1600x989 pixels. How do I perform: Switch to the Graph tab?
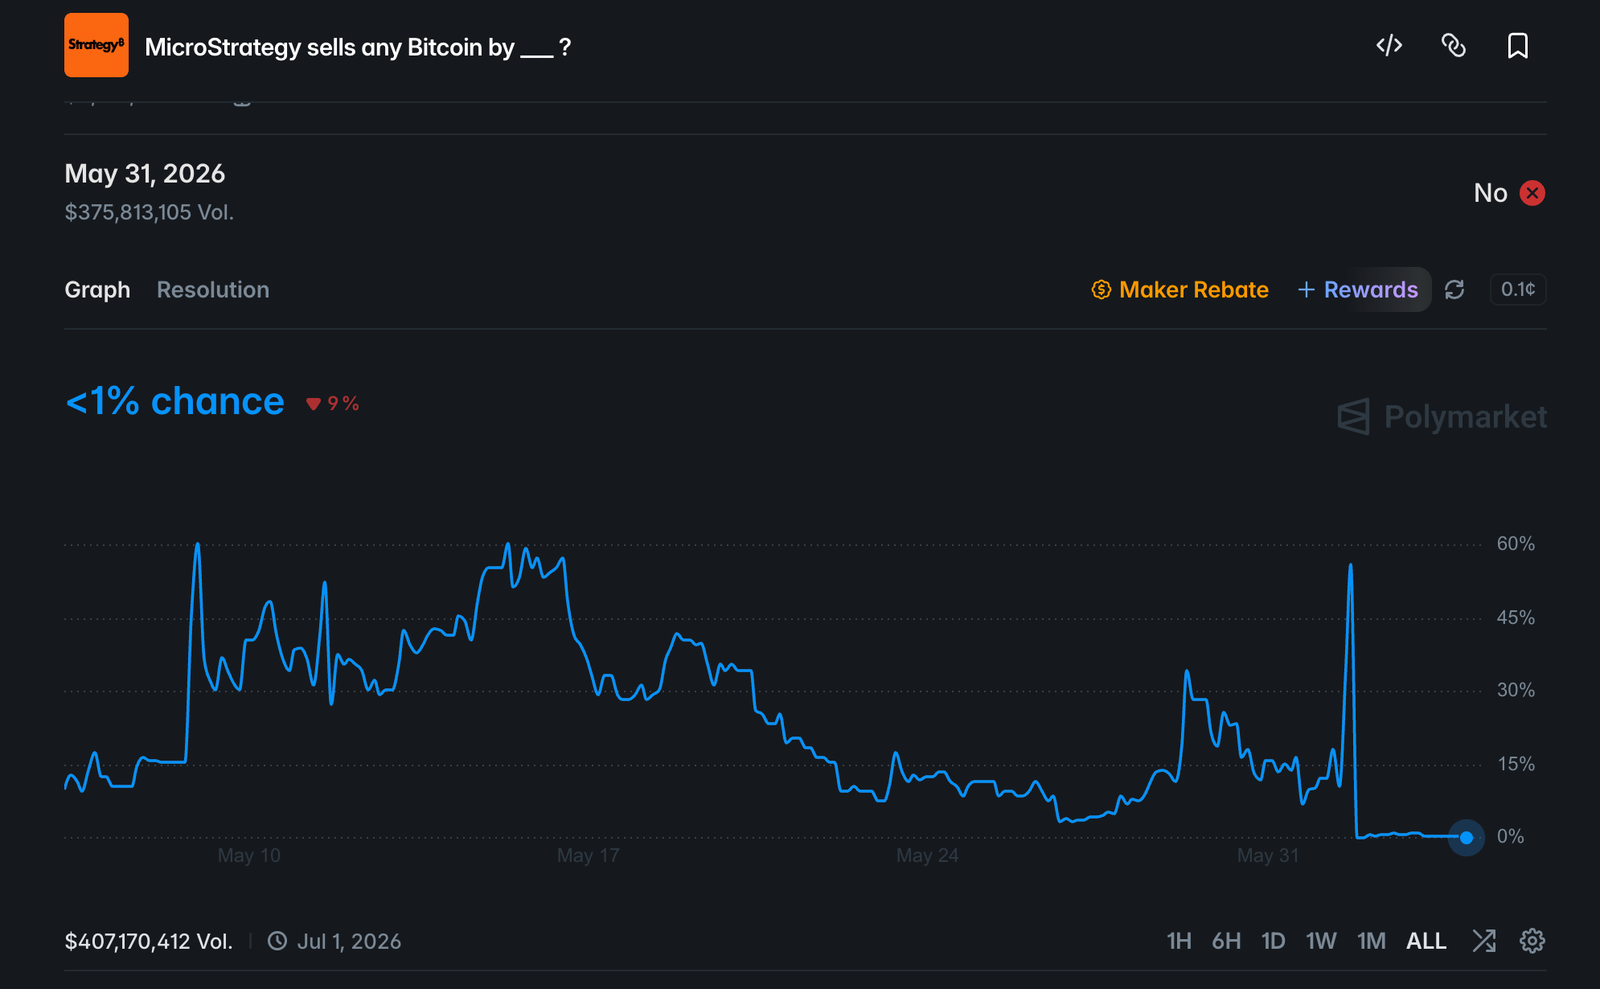[x=97, y=290]
